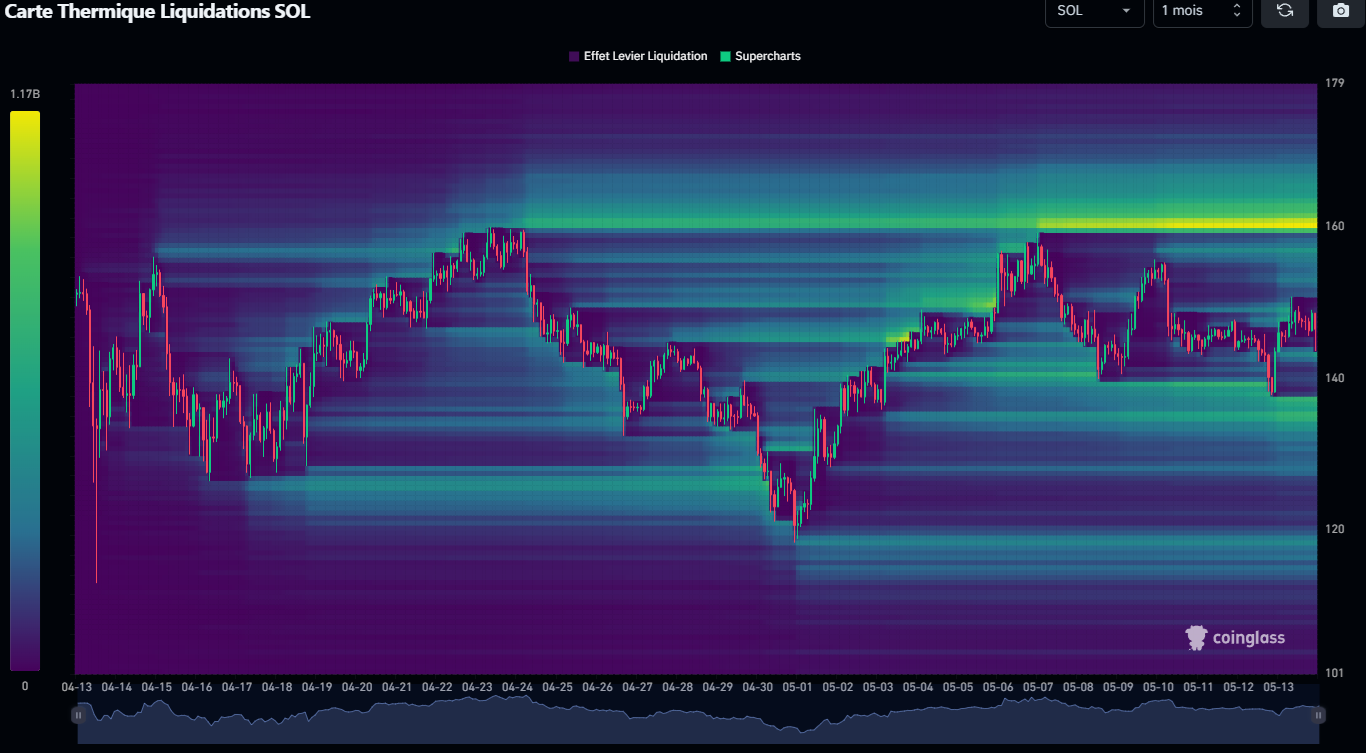Click the 05-01 date label on time axis

797,688
